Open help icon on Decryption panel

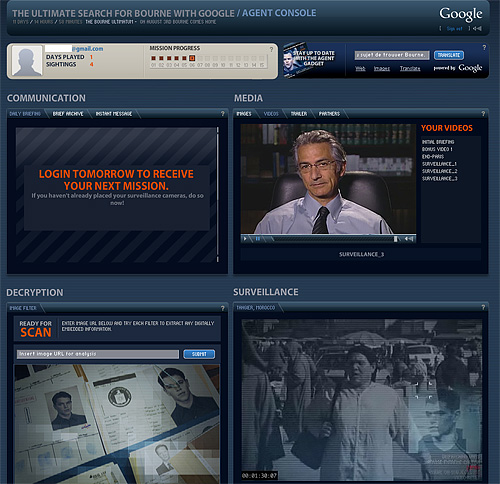coord(222,308)
